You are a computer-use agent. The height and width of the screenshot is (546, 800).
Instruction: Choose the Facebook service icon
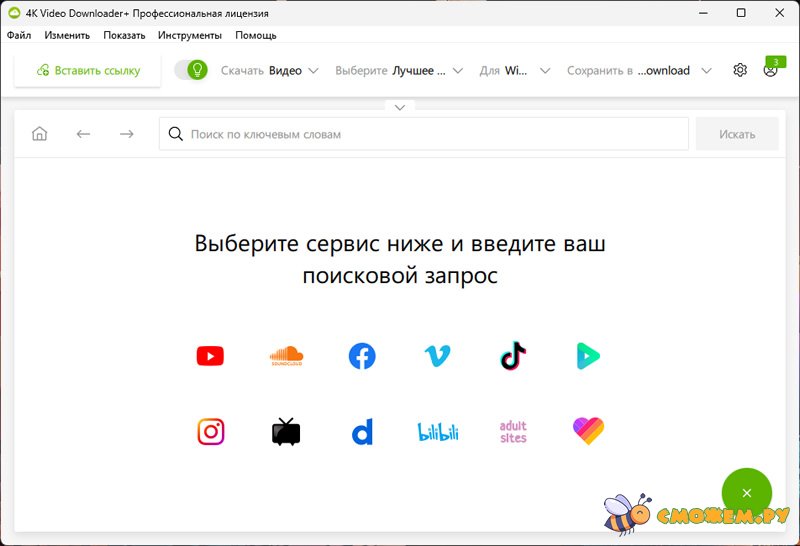pyautogui.click(x=362, y=356)
